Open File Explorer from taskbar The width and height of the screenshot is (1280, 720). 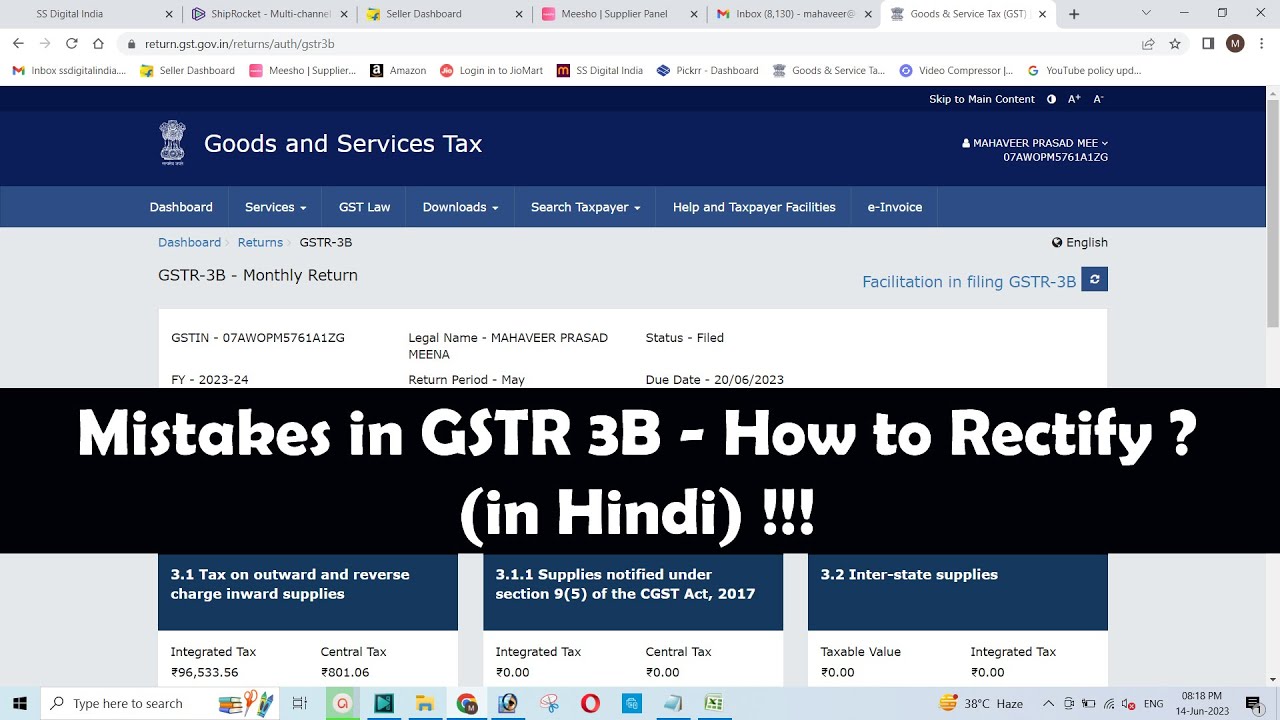tap(424, 703)
